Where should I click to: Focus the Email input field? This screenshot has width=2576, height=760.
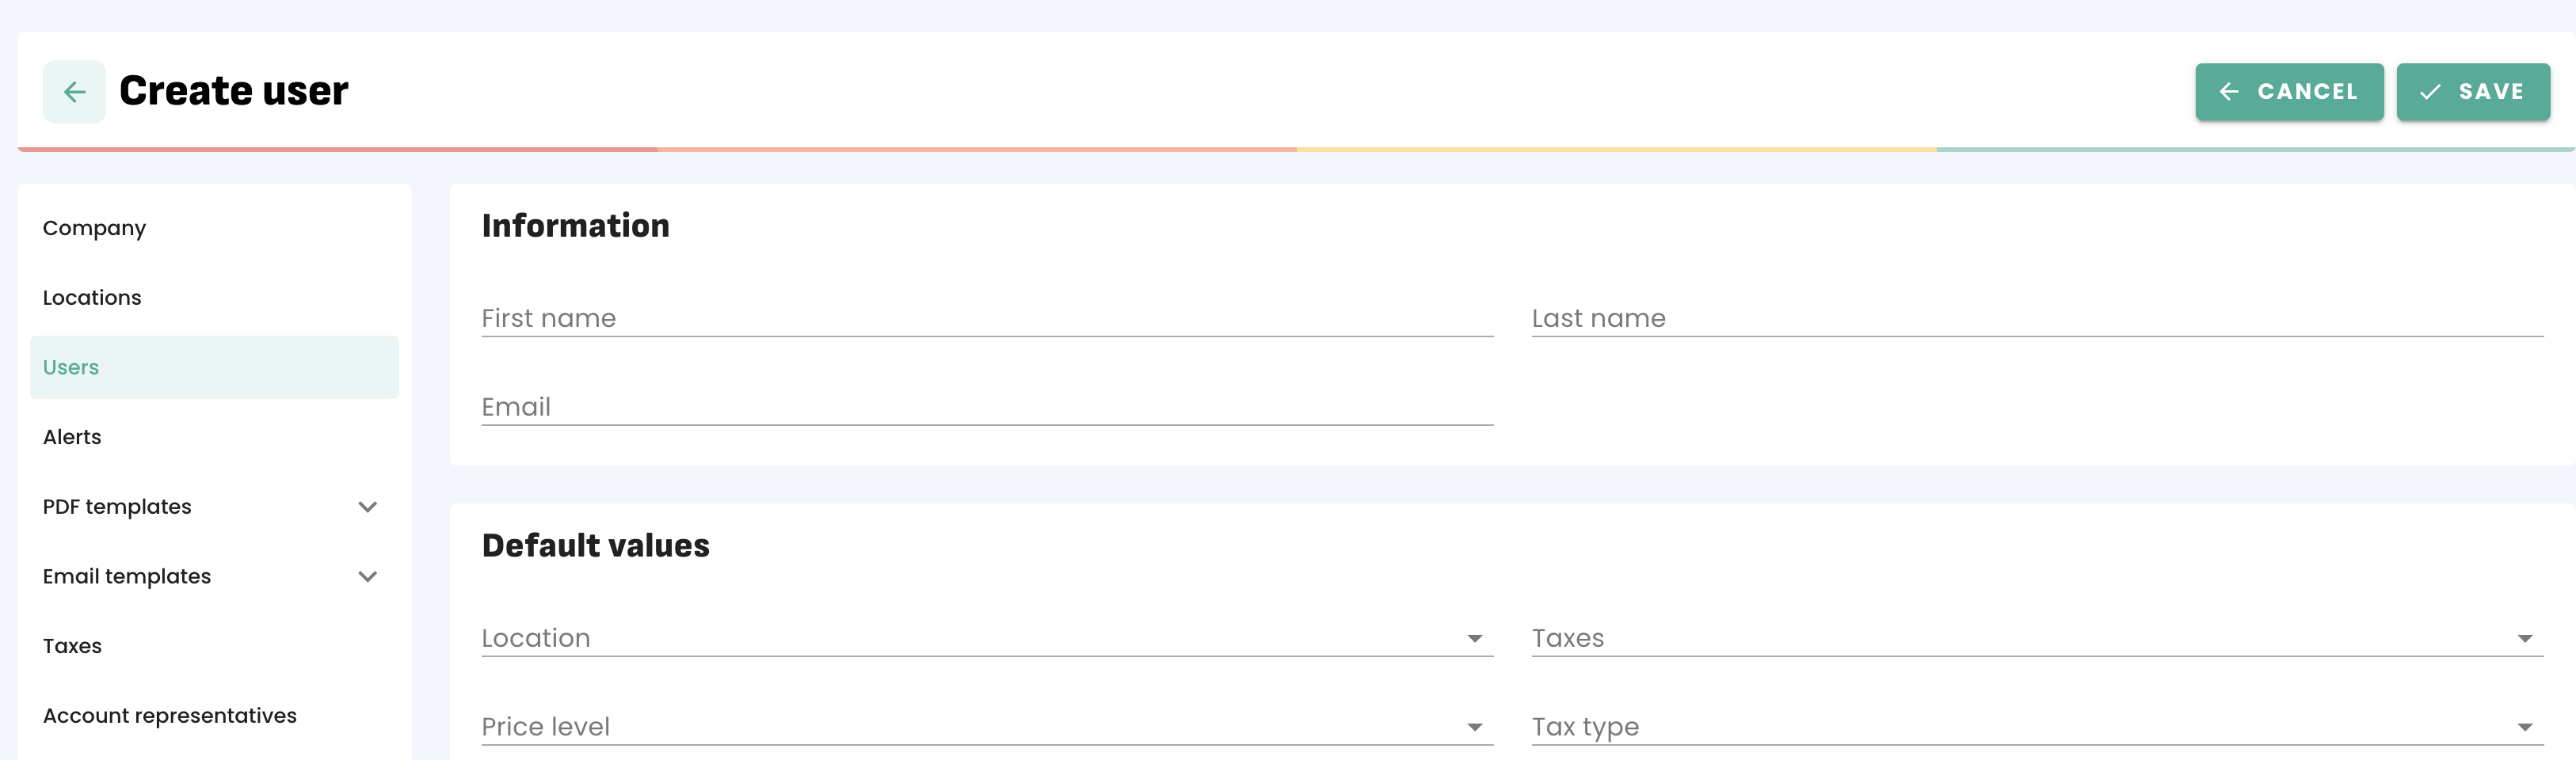pos(986,407)
